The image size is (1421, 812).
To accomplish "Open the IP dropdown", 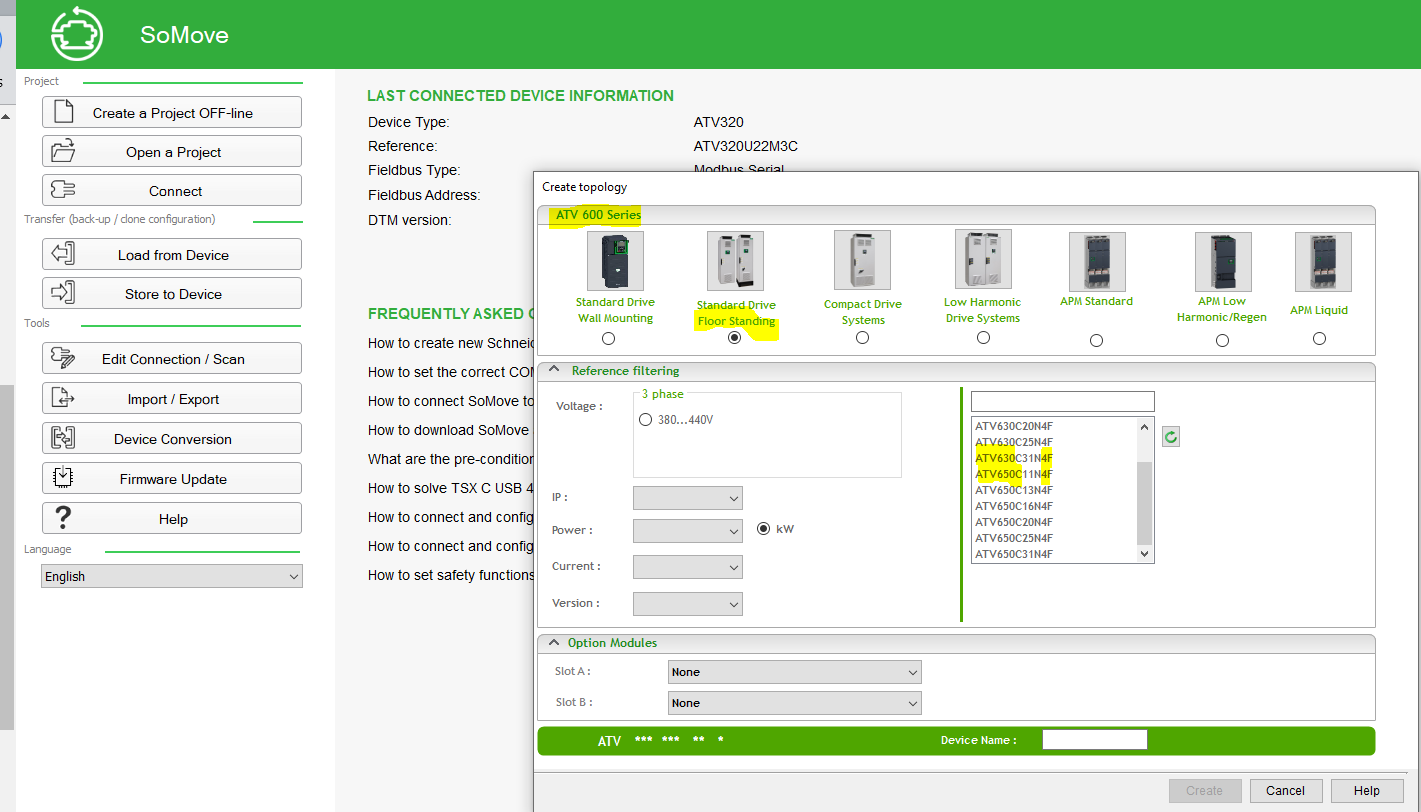I will pos(688,497).
